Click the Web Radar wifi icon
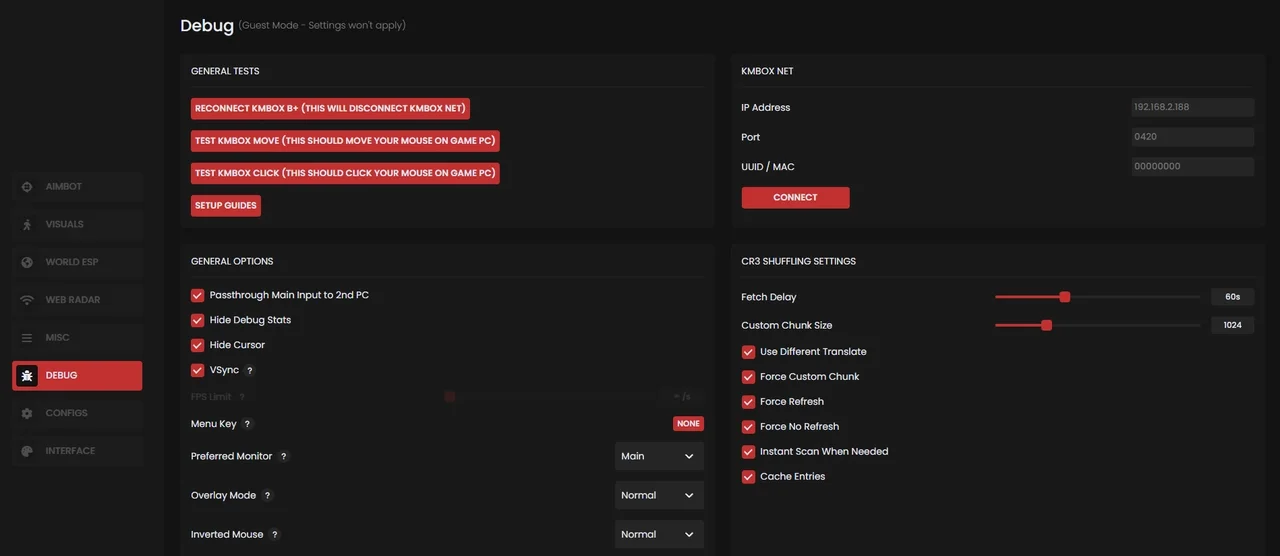 pos(27,300)
